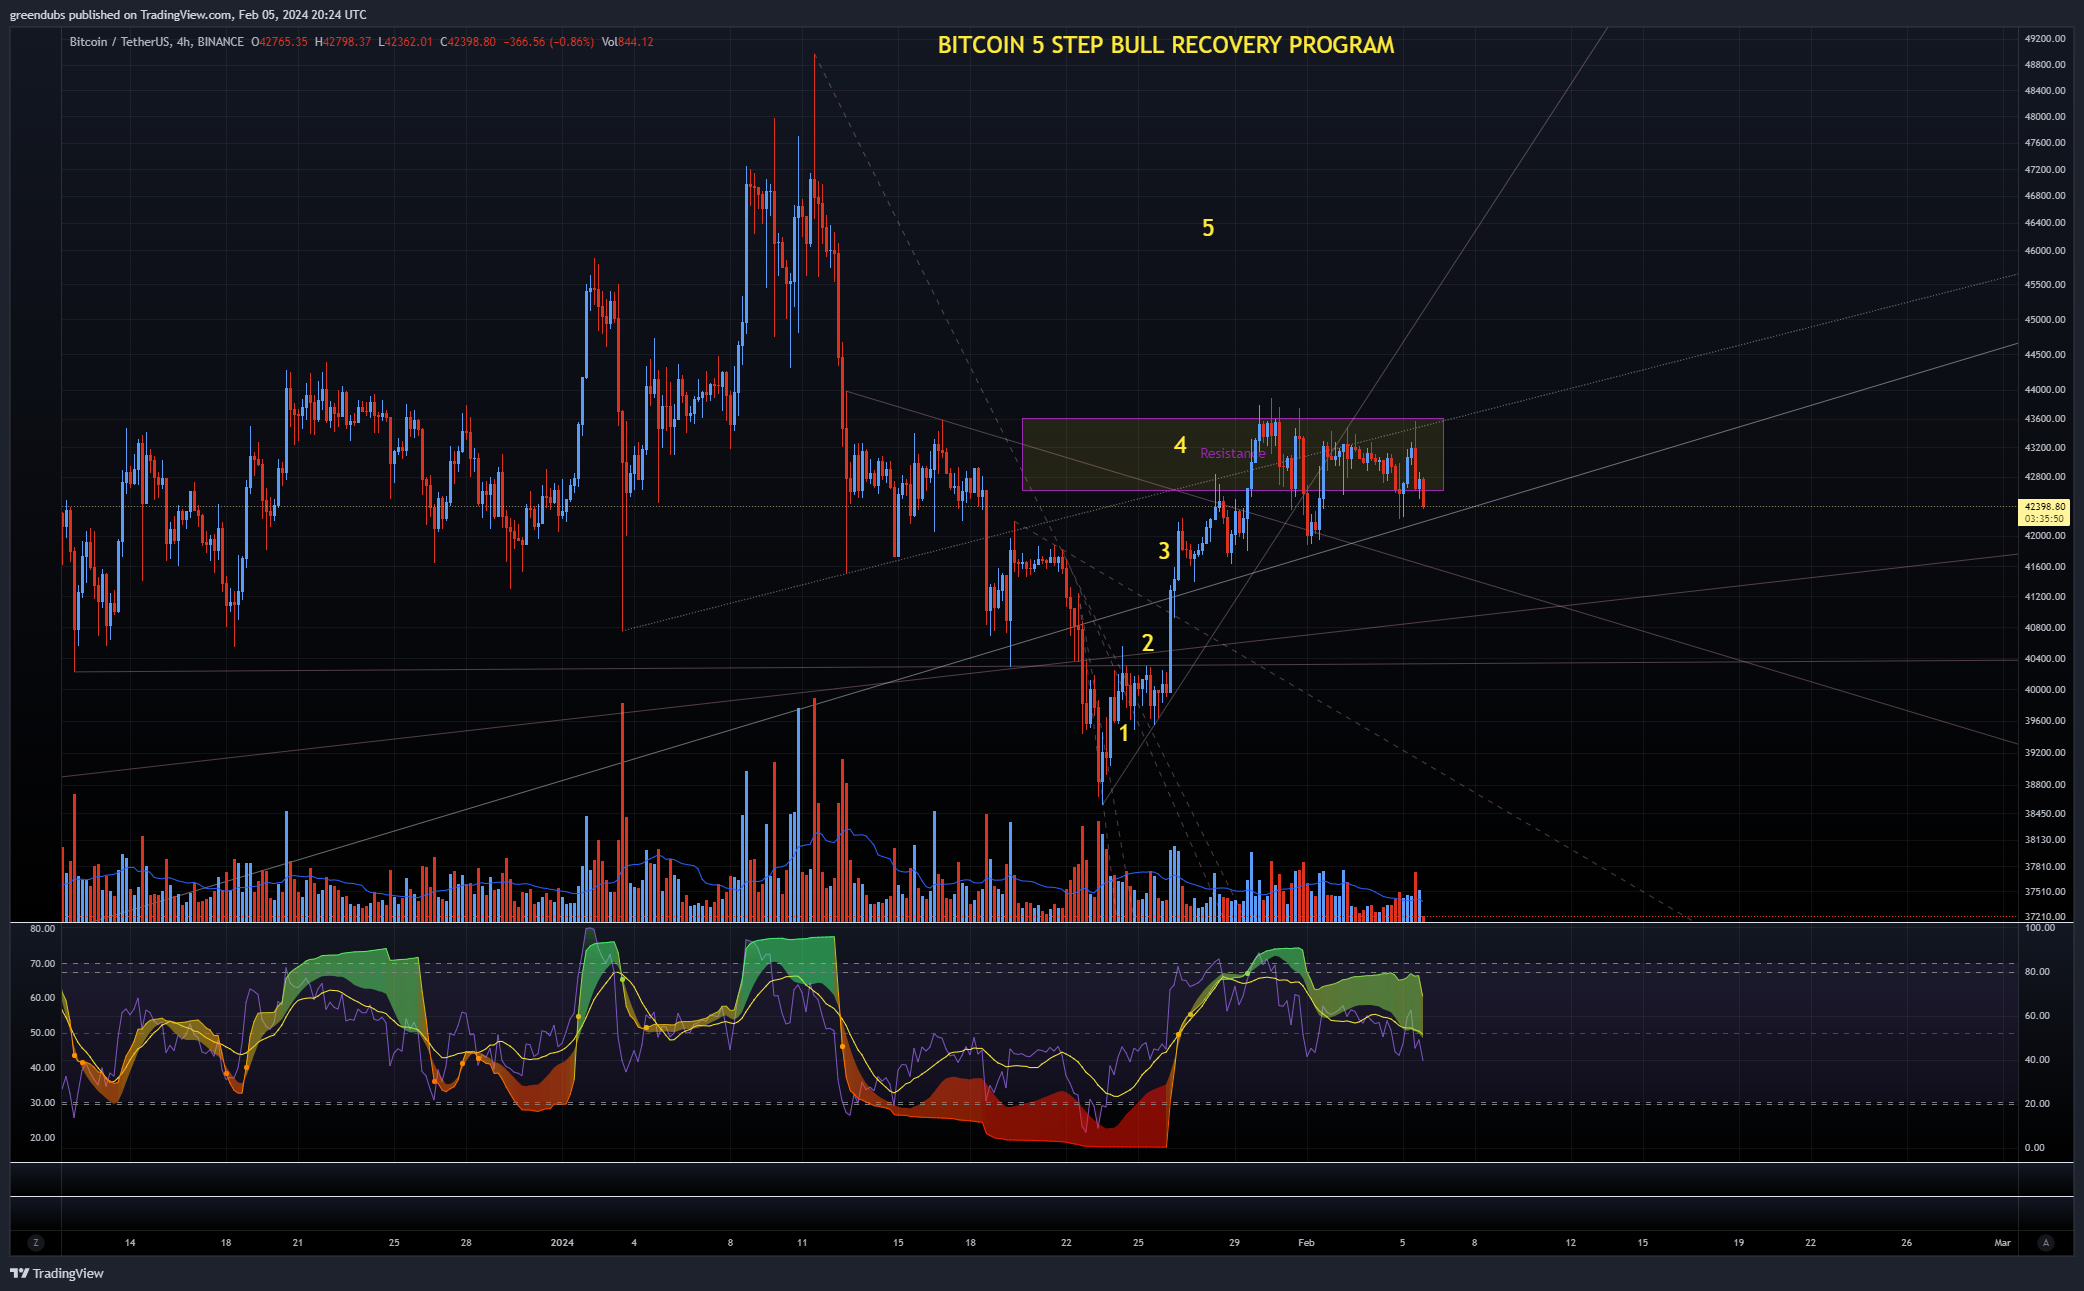2084x1291 pixels.
Task: Click the '45000.00' price axis label
Action: tap(2045, 319)
